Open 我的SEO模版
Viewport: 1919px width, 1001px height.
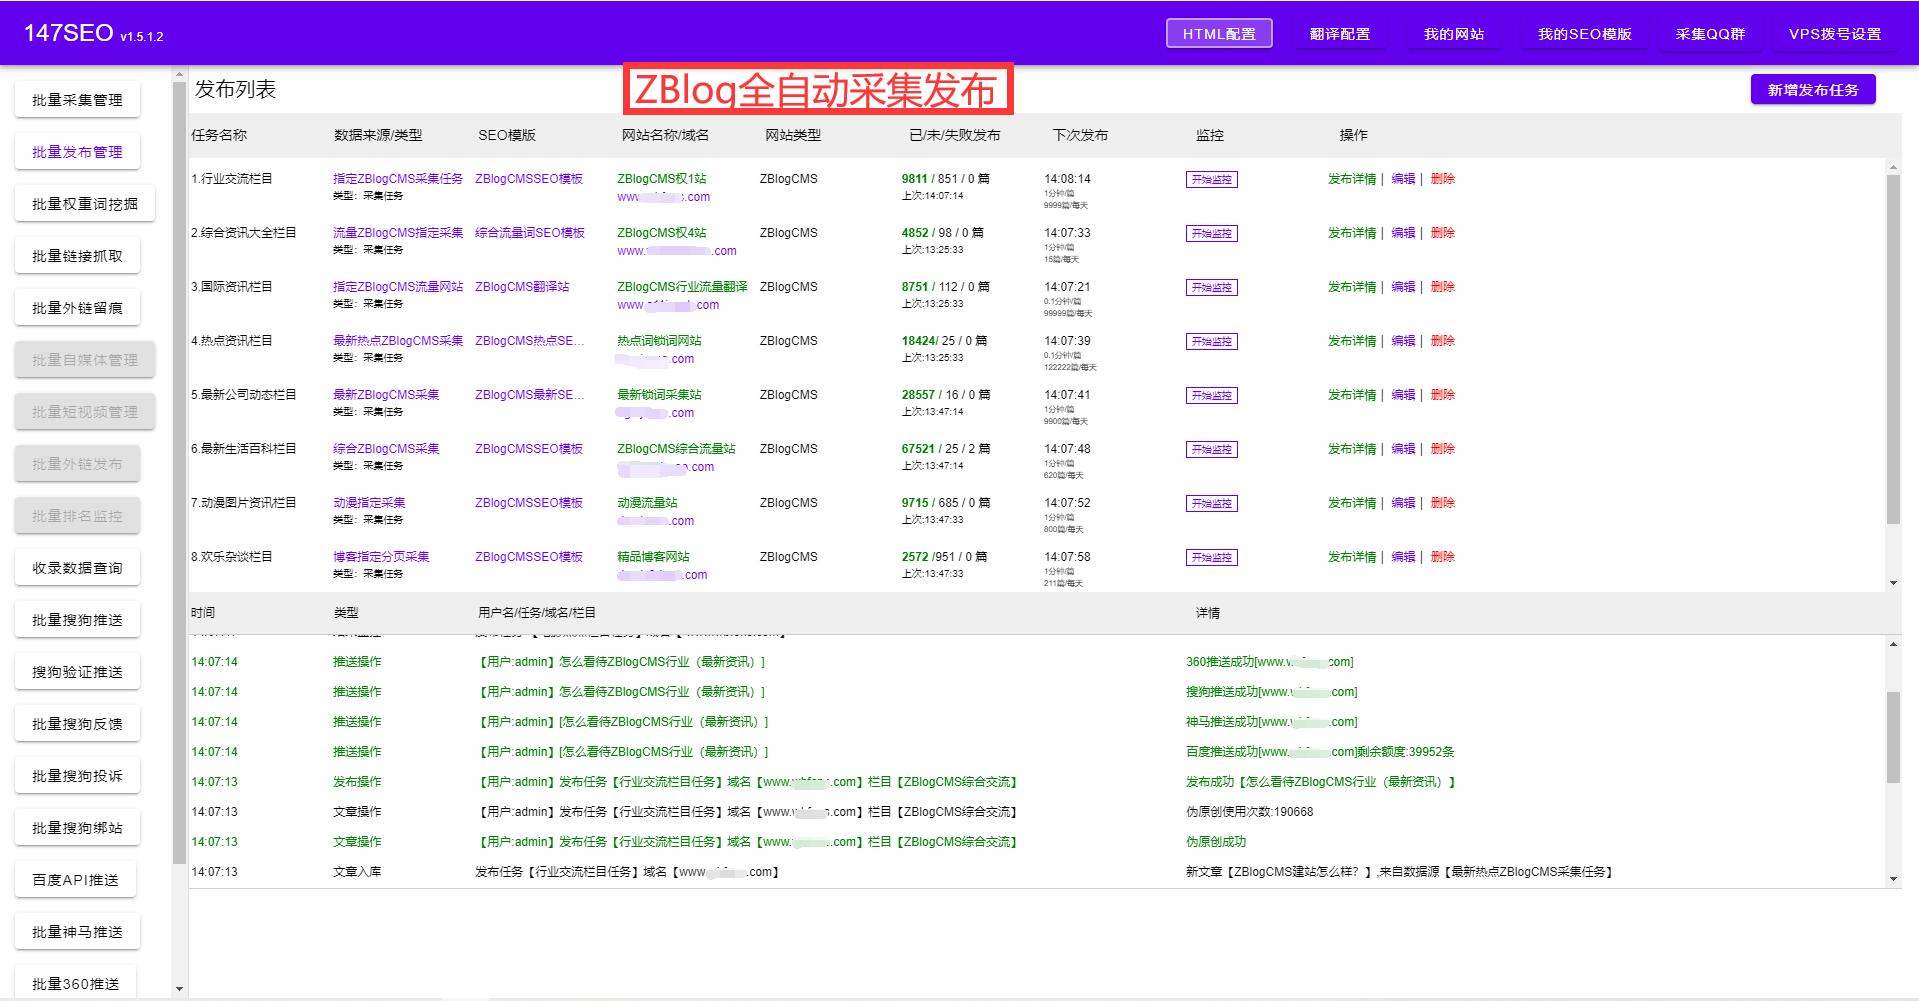coord(1585,33)
